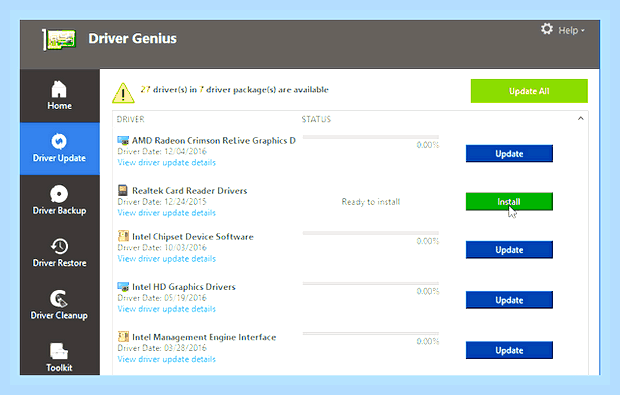Click the AMD Radeon display adapter icon
Screen dimensions: 620x395
123,140
